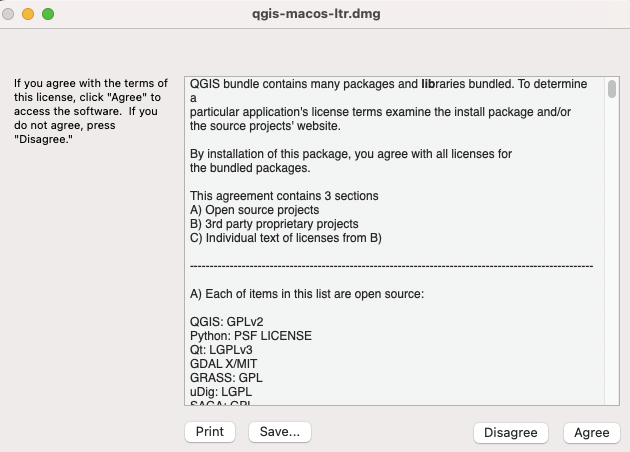This screenshot has width=630, height=452.
Task: Click the 'QGIS: GPLv2' license line
Action: (x=227, y=322)
